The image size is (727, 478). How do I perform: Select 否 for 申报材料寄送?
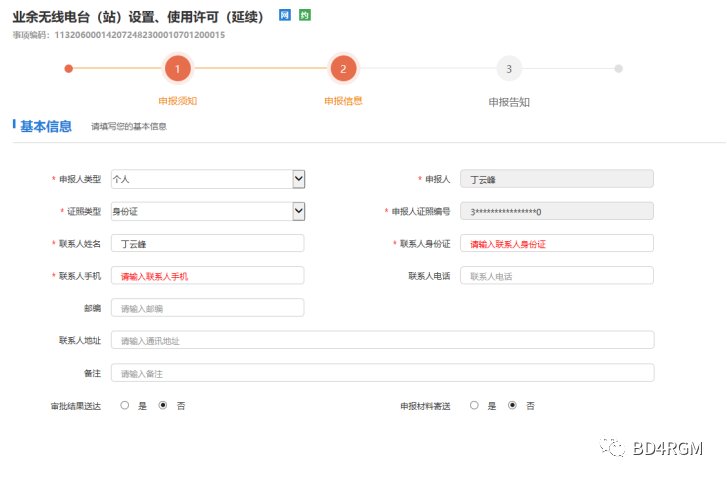pyautogui.click(x=512, y=405)
